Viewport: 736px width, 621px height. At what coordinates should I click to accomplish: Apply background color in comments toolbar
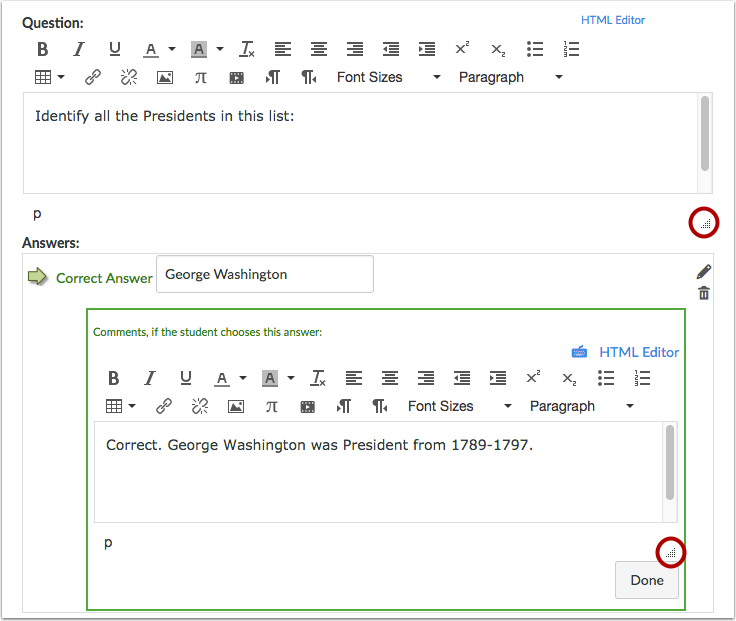pyautogui.click(x=270, y=378)
